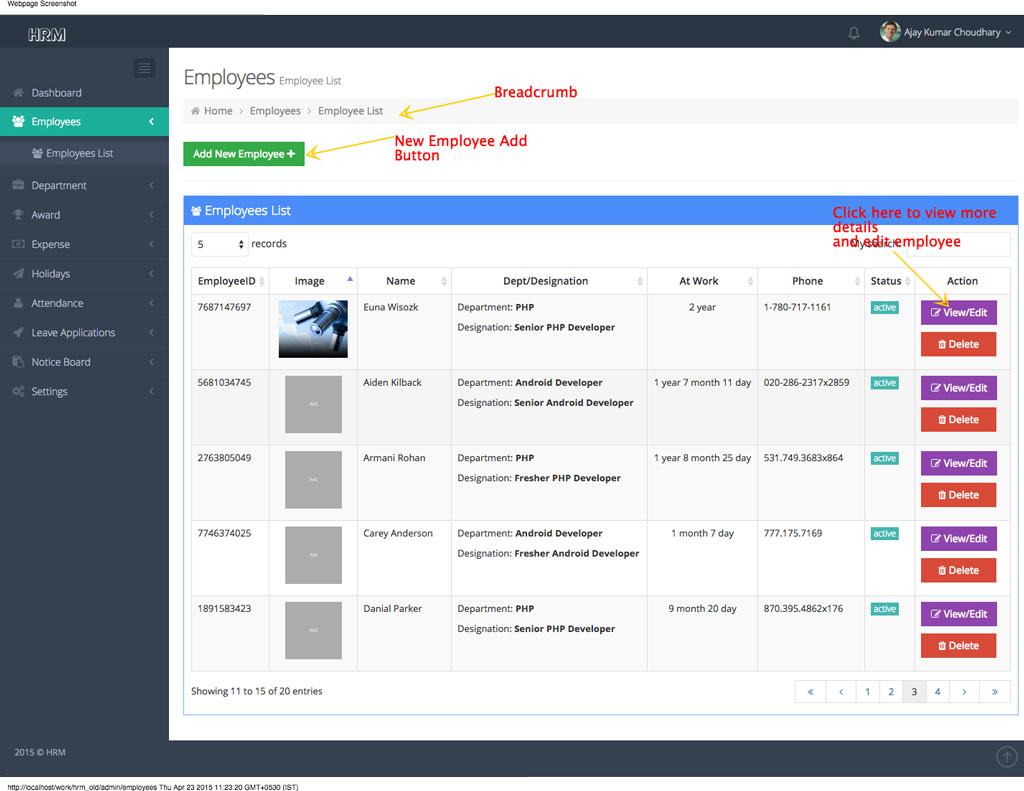Sort table by EmployeeID column
The height and width of the screenshot is (791, 1024).
[x=229, y=281]
